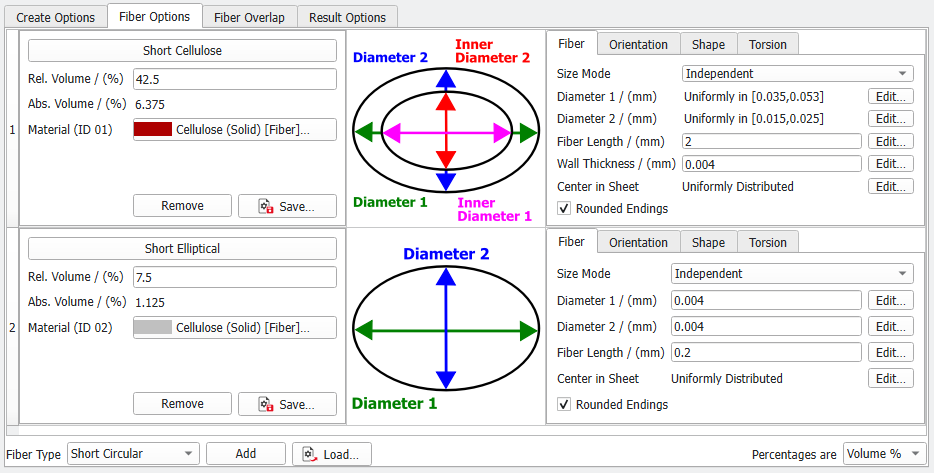Go to the Result Options tab
Image resolution: width=934 pixels, height=473 pixels.
347,17
